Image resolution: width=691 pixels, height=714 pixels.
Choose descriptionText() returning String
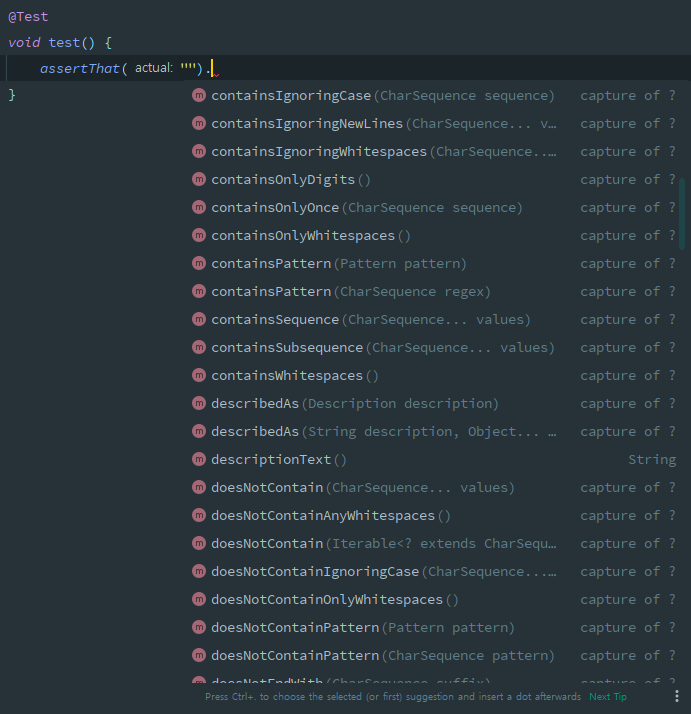pyautogui.click(x=433, y=459)
